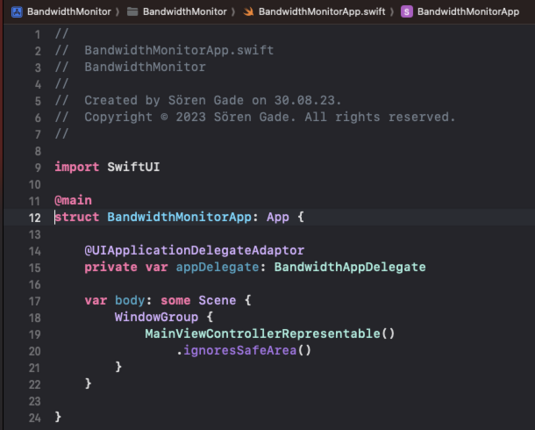
Task: Click 'BandwidthMonitorApp' type name on line 12
Action: point(179,217)
